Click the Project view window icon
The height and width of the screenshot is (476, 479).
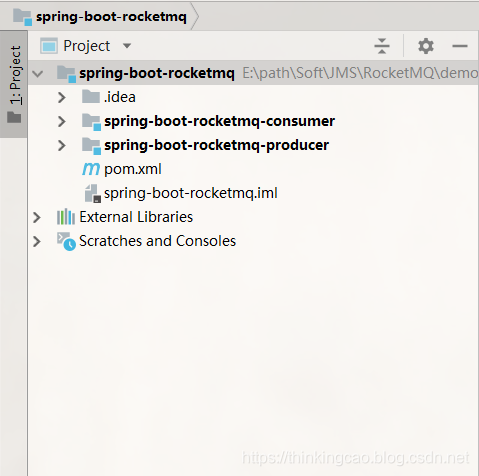49,46
